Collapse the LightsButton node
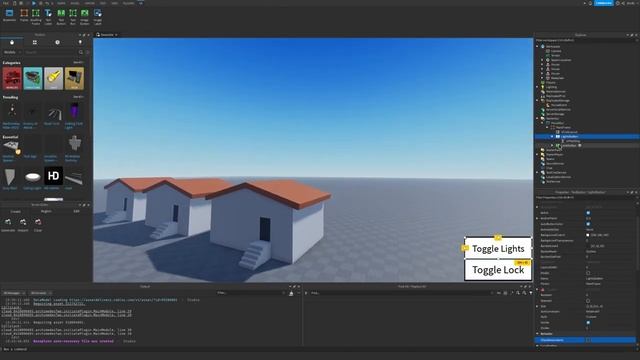The height and width of the screenshot is (360, 640). coord(552,136)
